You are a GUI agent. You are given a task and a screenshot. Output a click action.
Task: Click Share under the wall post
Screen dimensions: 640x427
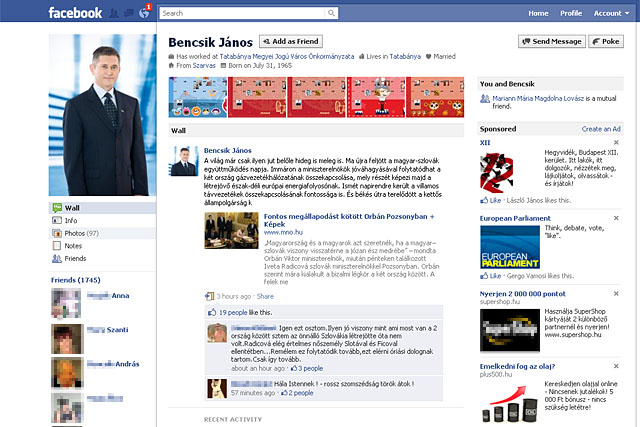265,296
